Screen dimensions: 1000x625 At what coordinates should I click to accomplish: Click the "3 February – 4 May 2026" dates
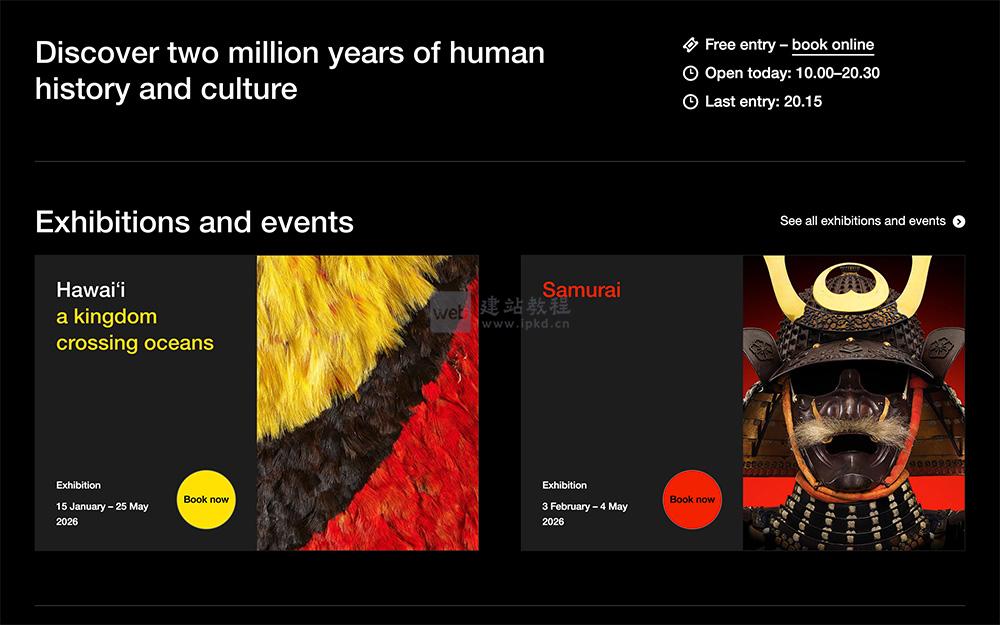583,515
